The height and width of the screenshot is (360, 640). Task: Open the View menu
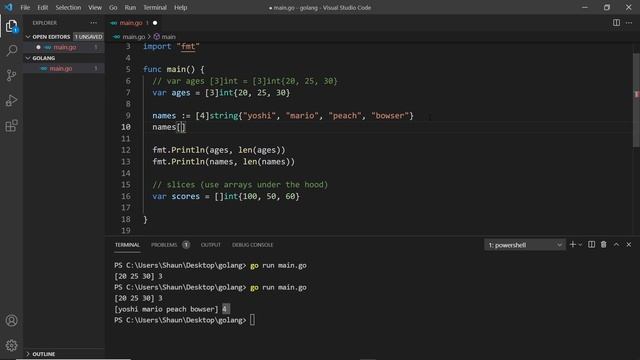pos(95,7)
